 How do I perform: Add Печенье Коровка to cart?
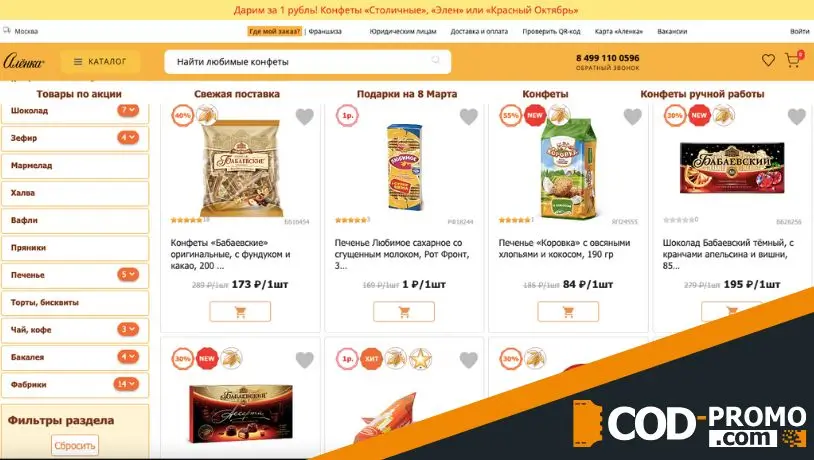568,312
